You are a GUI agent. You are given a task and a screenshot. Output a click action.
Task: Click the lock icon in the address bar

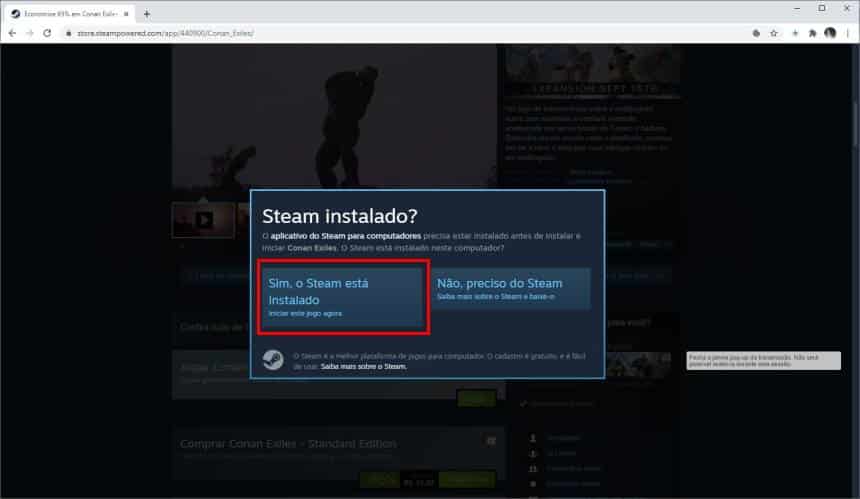click(69, 33)
